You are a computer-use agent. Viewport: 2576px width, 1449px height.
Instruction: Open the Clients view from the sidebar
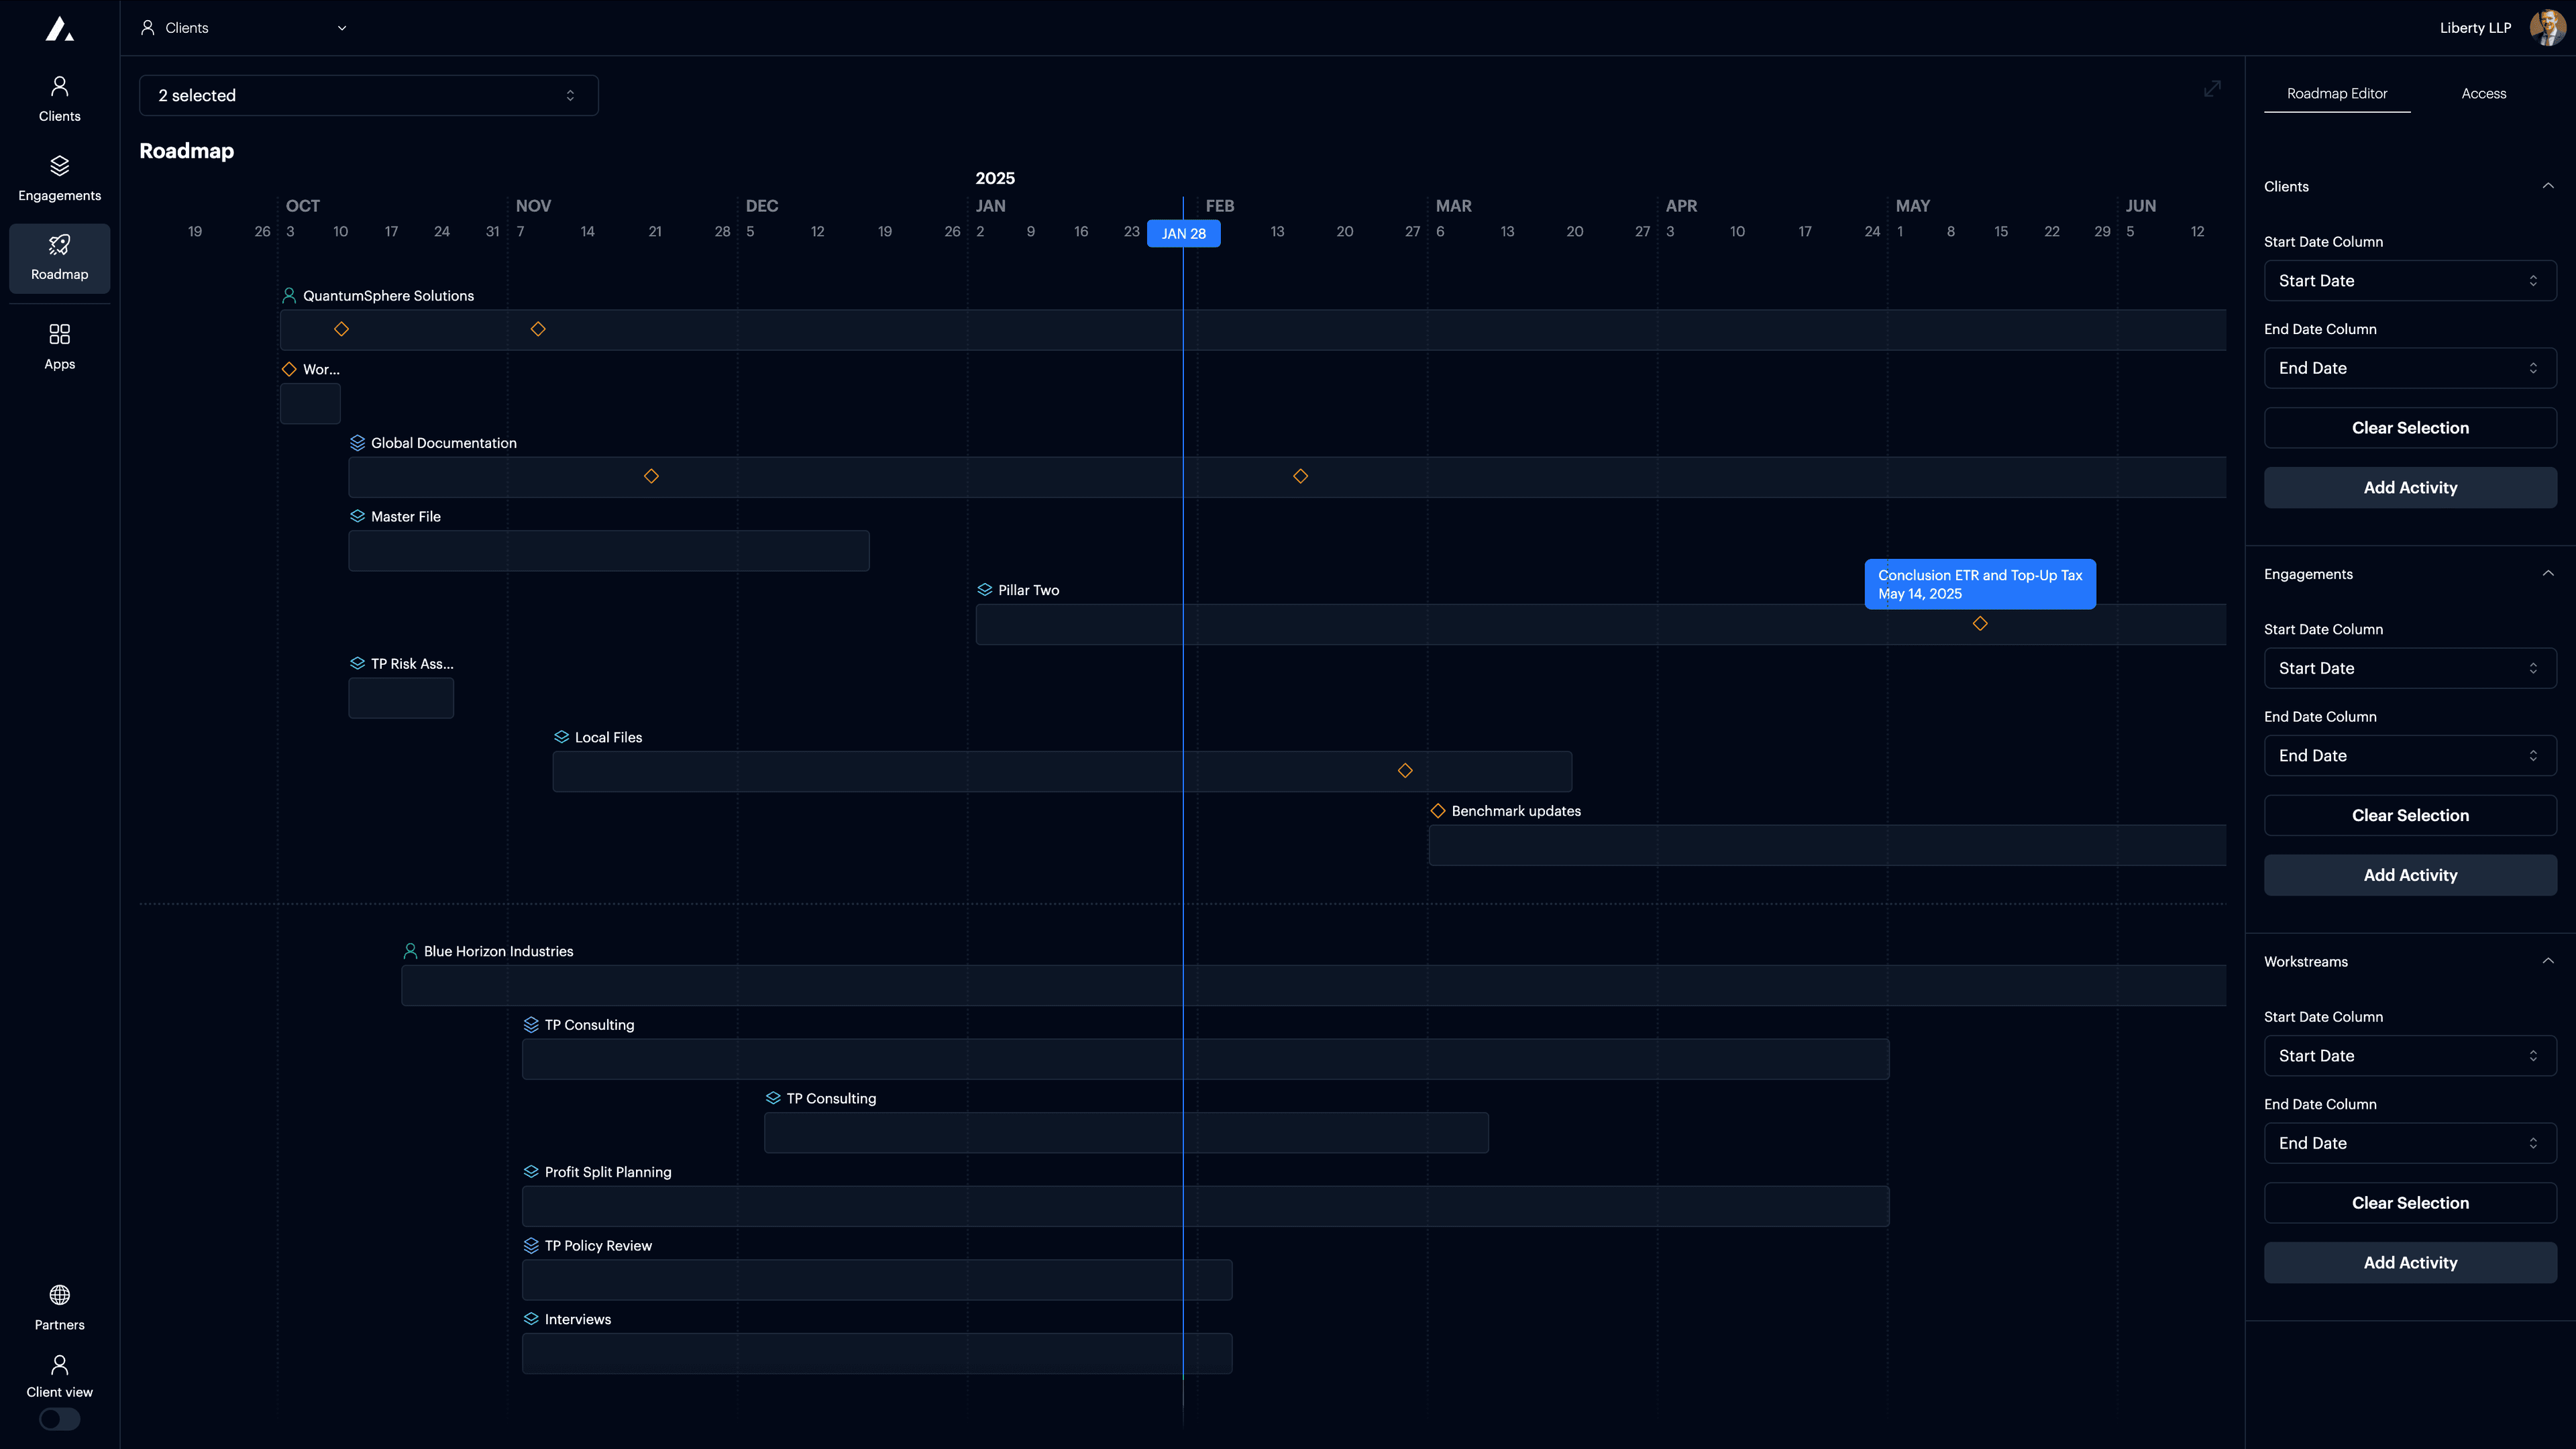pyautogui.click(x=59, y=97)
